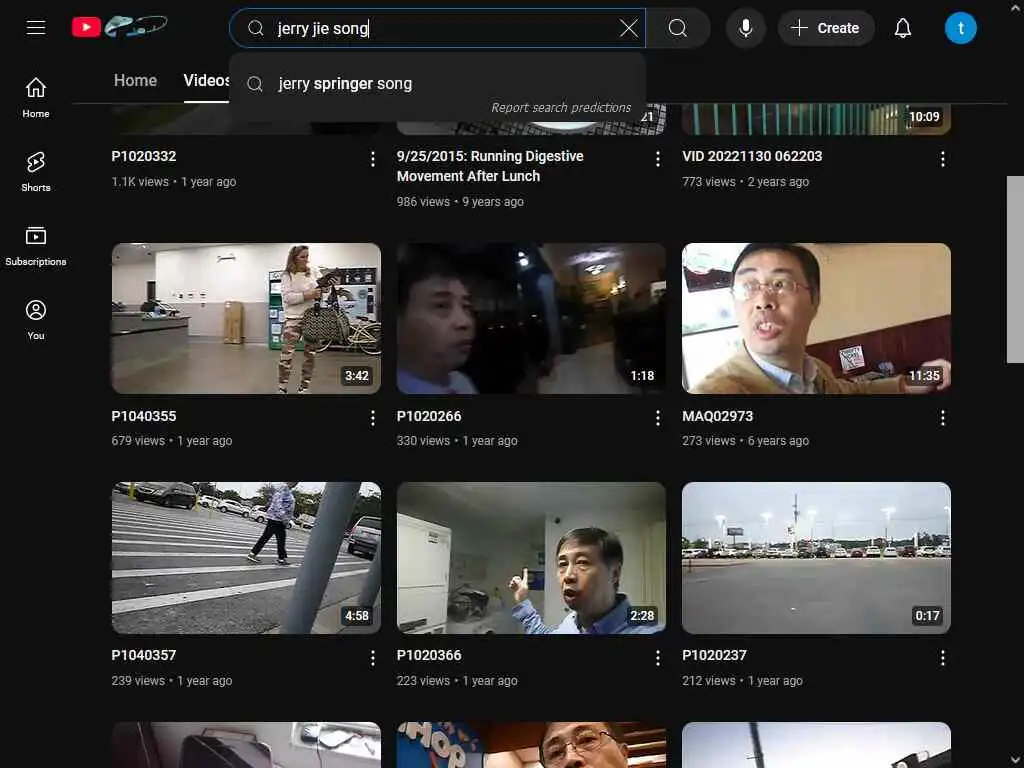Click the P1020237 title text

(714, 655)
